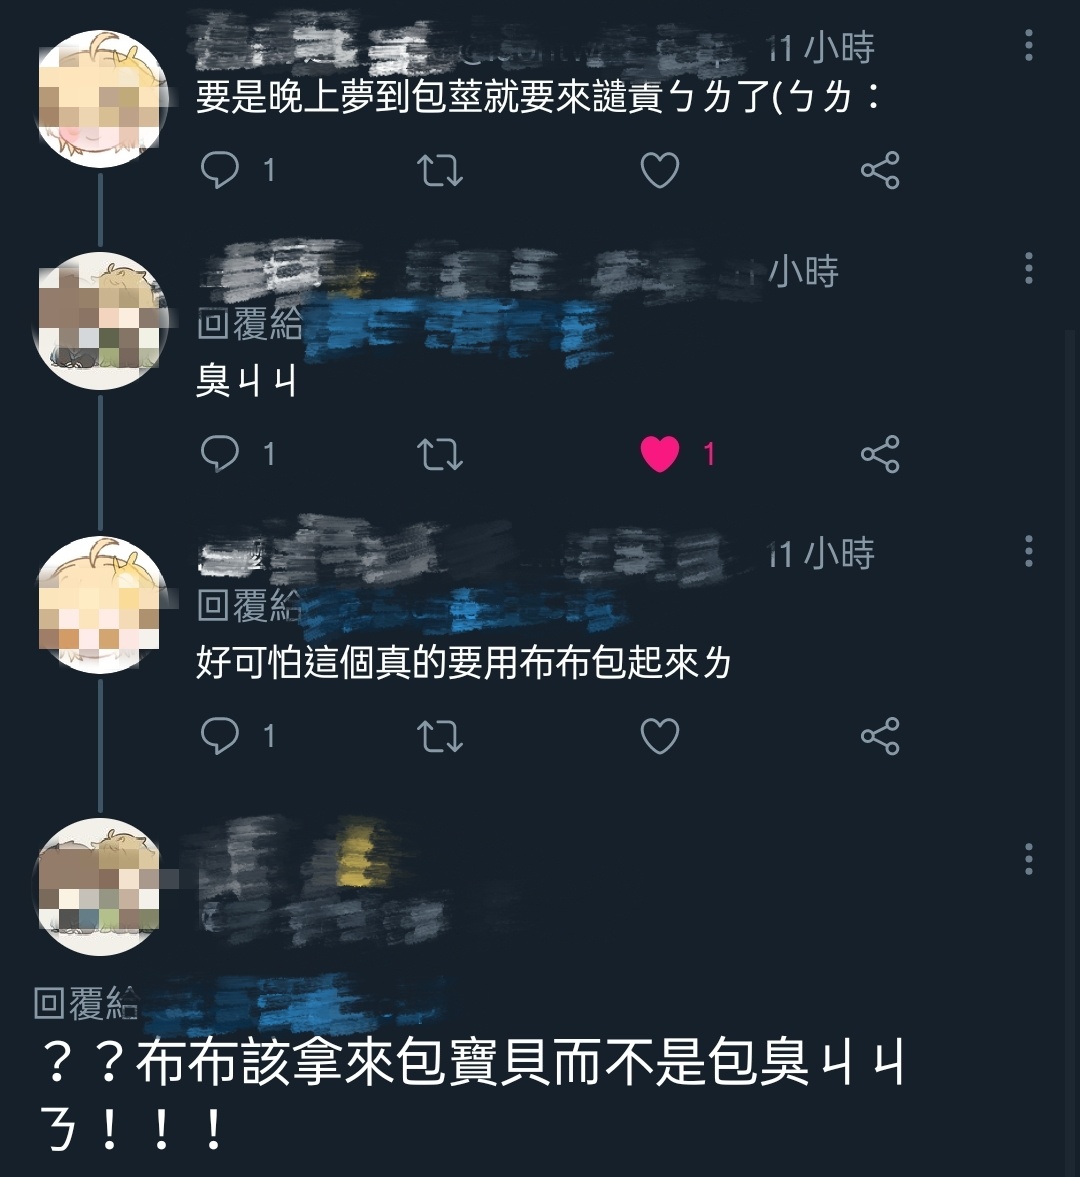
Task: Share the 臭ㄐㄐ tweet
Action: (880, 453)
